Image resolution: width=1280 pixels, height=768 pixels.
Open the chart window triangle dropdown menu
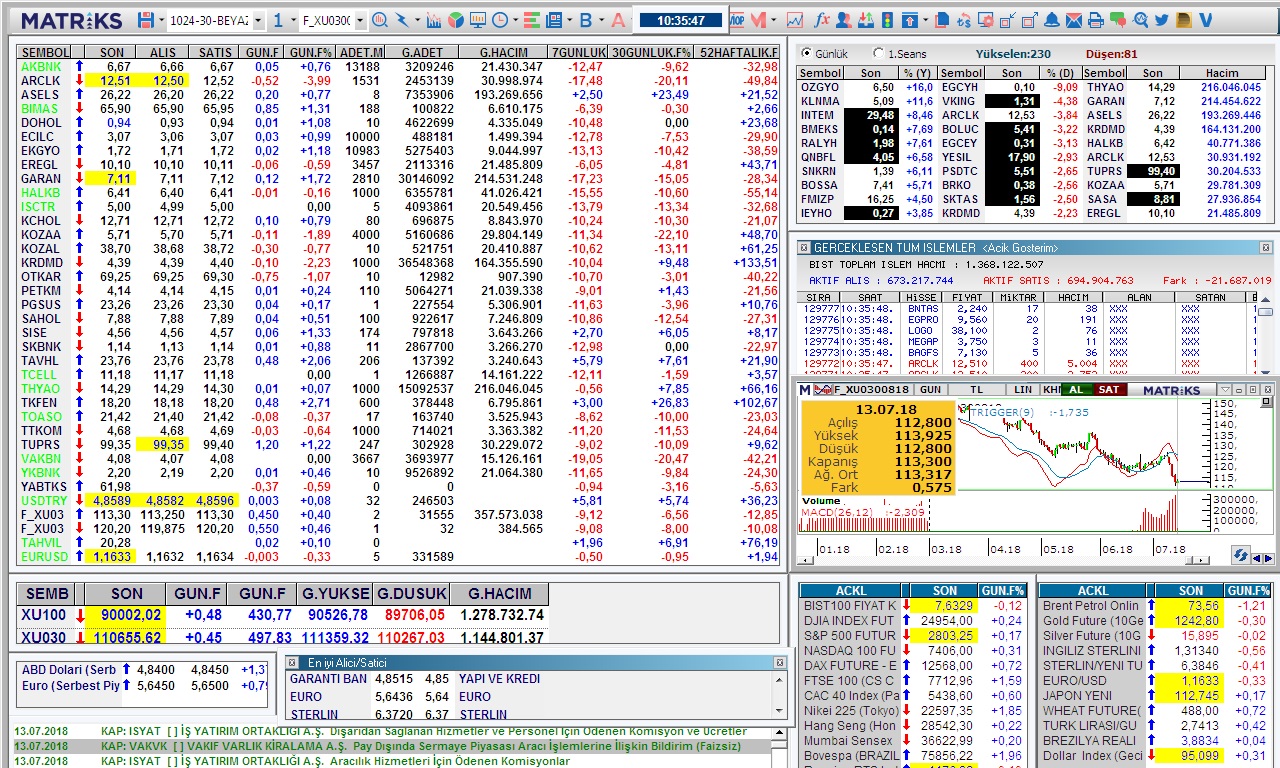coord(1225,389)
